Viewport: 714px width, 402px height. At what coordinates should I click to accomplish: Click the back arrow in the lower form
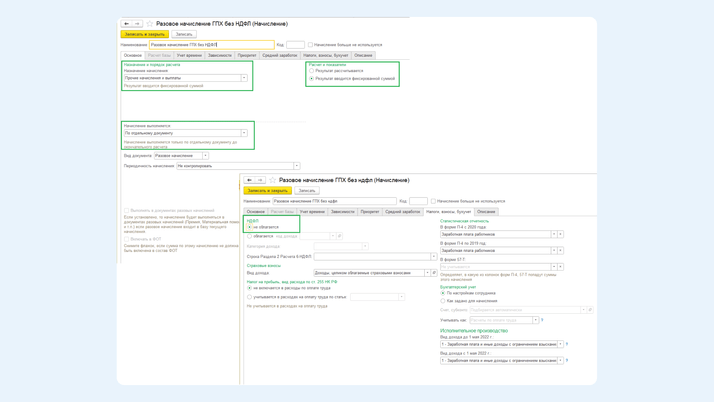click(250, 180)
